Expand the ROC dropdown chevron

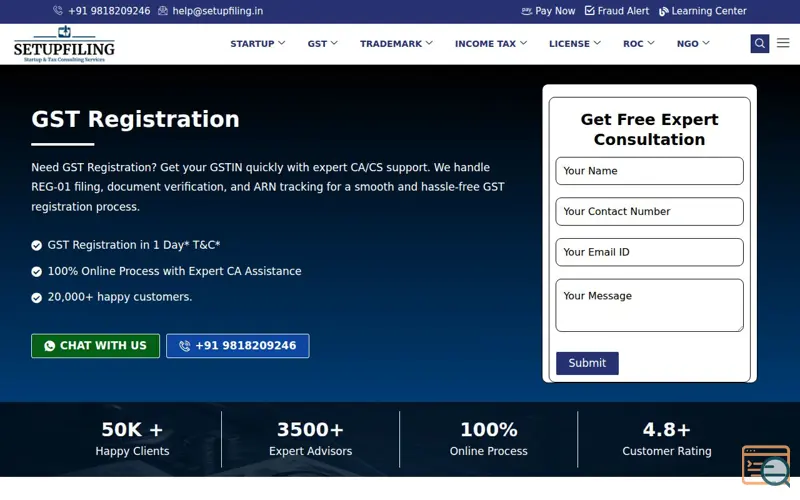tap(651, 43)
